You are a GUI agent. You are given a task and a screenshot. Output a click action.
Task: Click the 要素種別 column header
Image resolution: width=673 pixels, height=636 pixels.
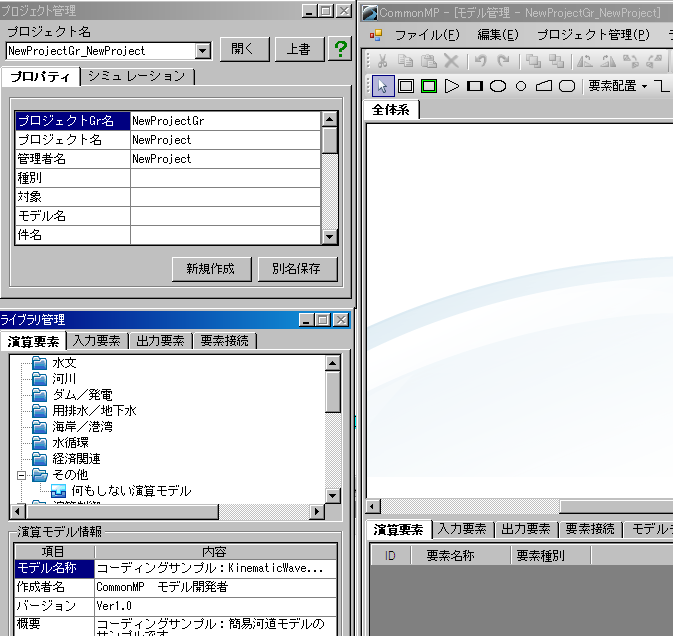(x=551, y=556)
